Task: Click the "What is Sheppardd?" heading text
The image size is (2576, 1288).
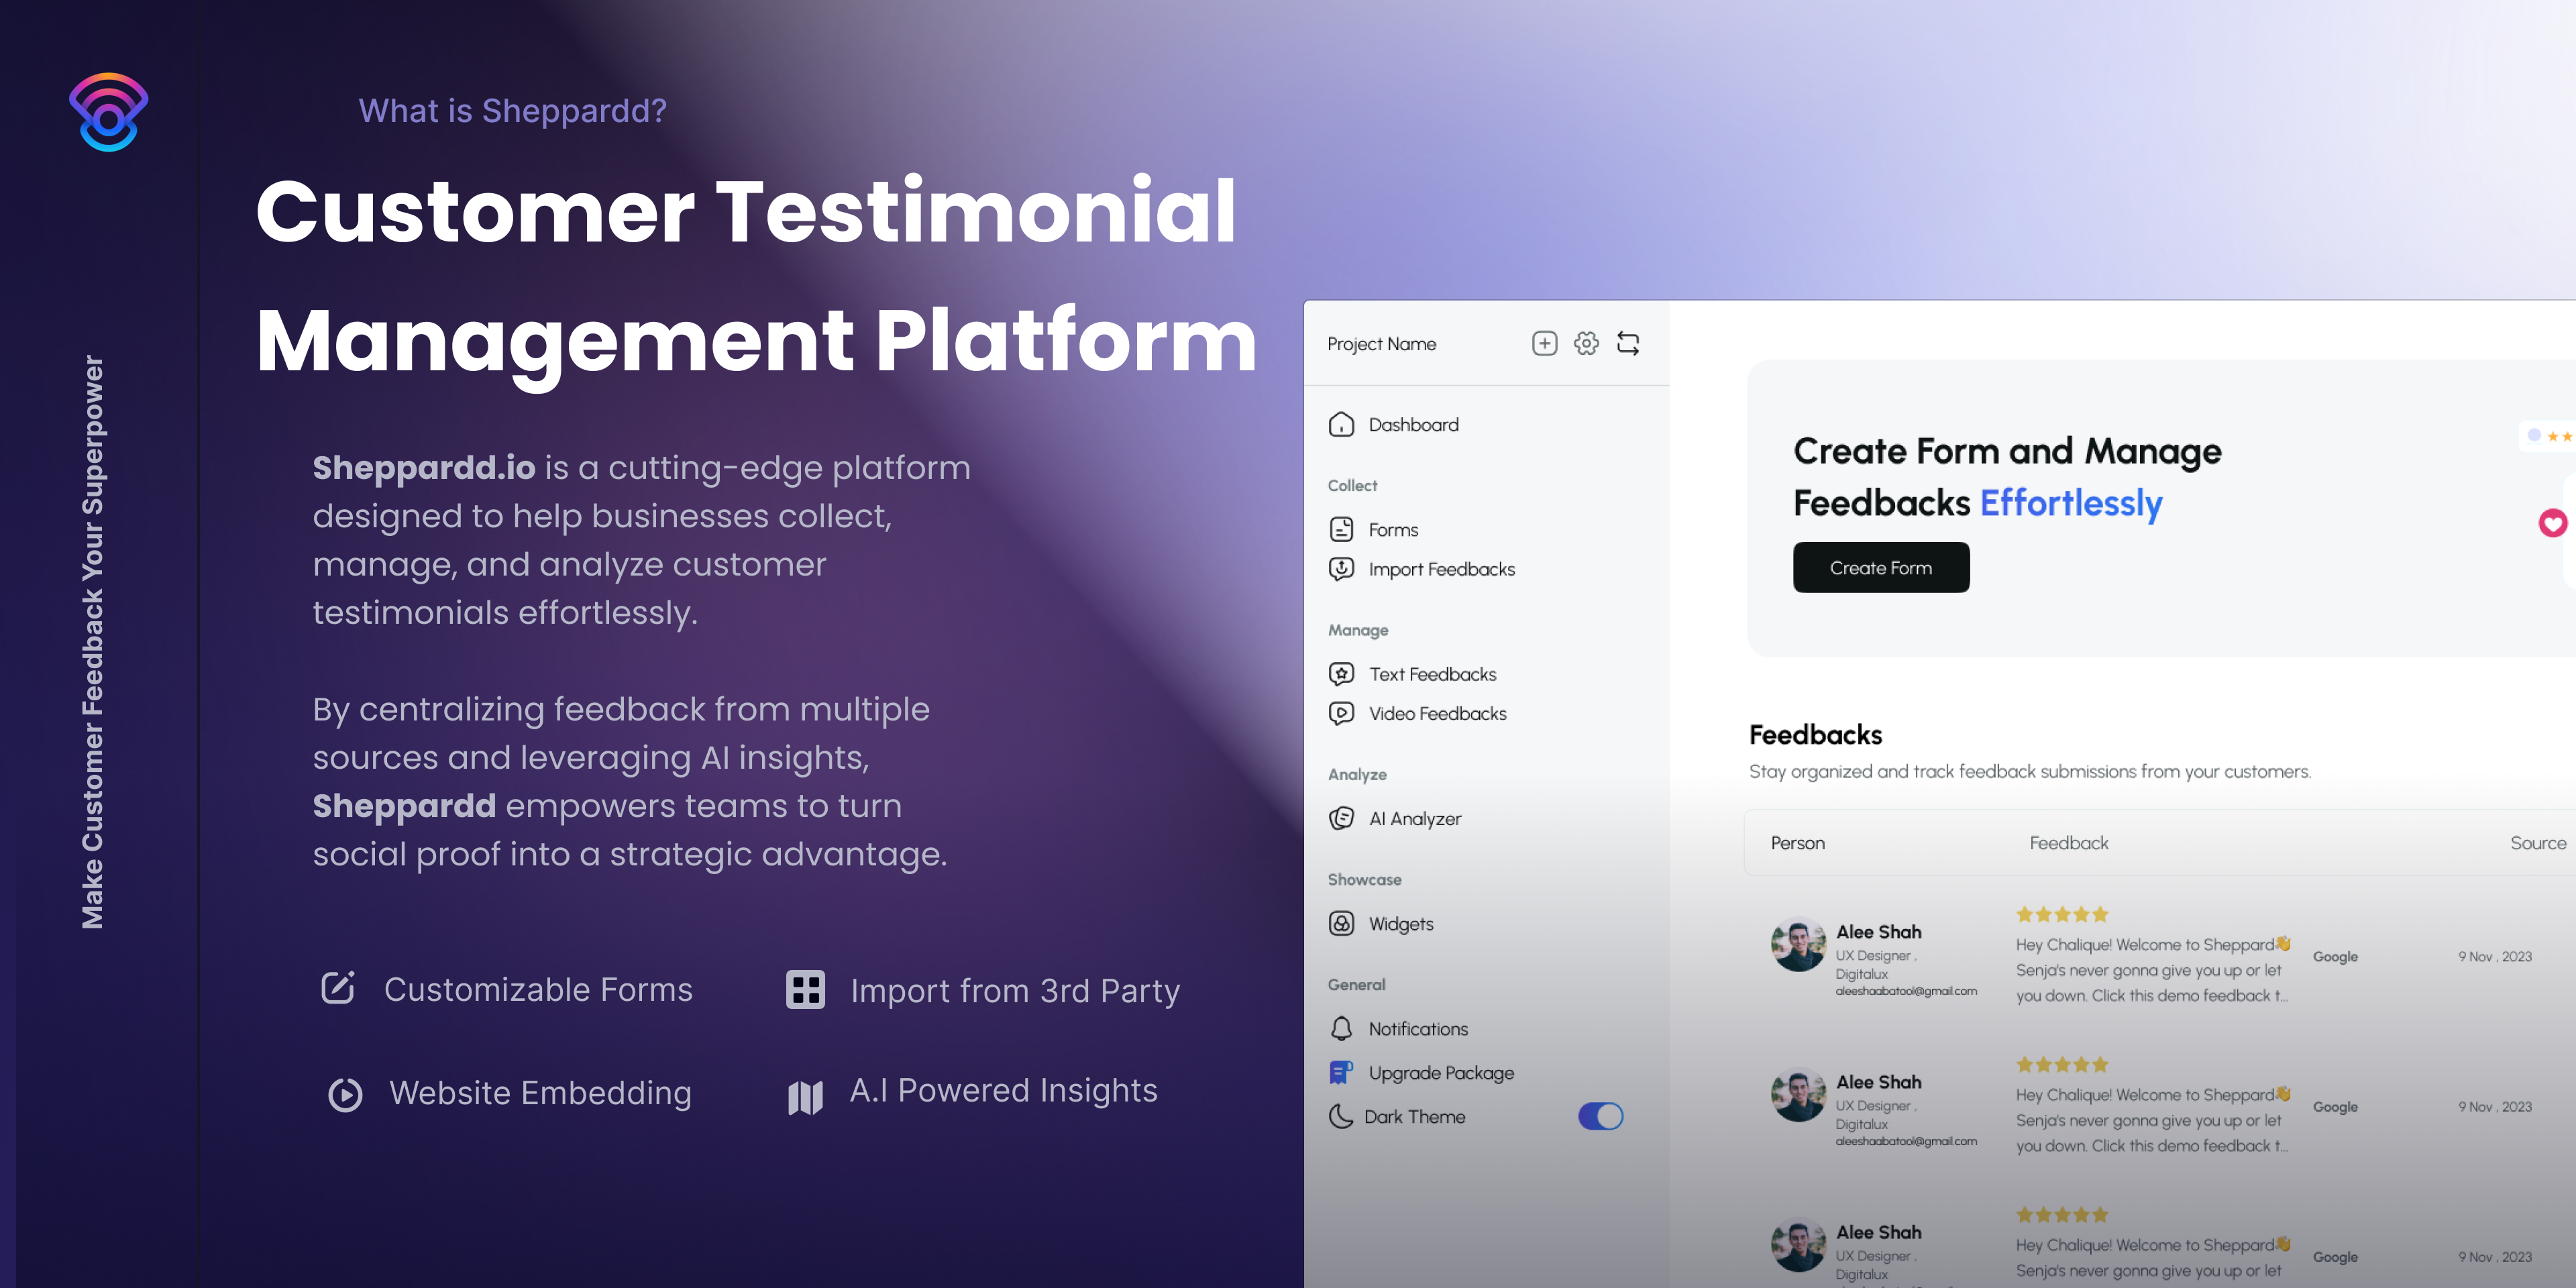Action: [x=512, y=111]
